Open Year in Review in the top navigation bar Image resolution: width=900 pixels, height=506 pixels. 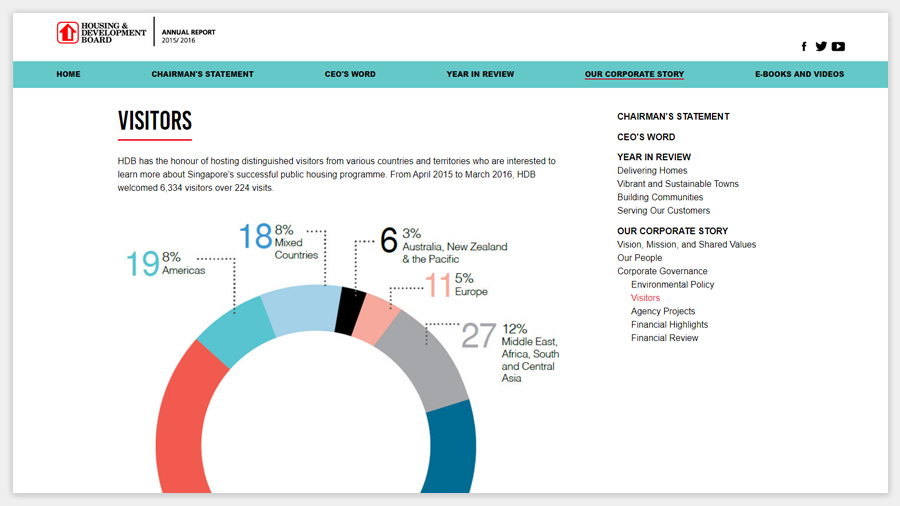click(x=480, y=74)
